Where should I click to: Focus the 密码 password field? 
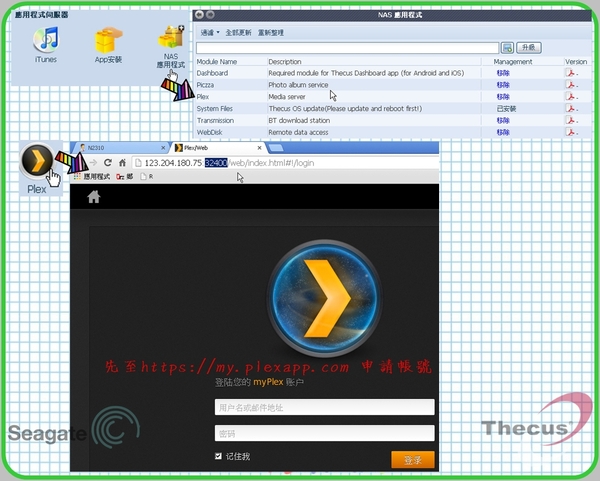coord(324,433)
